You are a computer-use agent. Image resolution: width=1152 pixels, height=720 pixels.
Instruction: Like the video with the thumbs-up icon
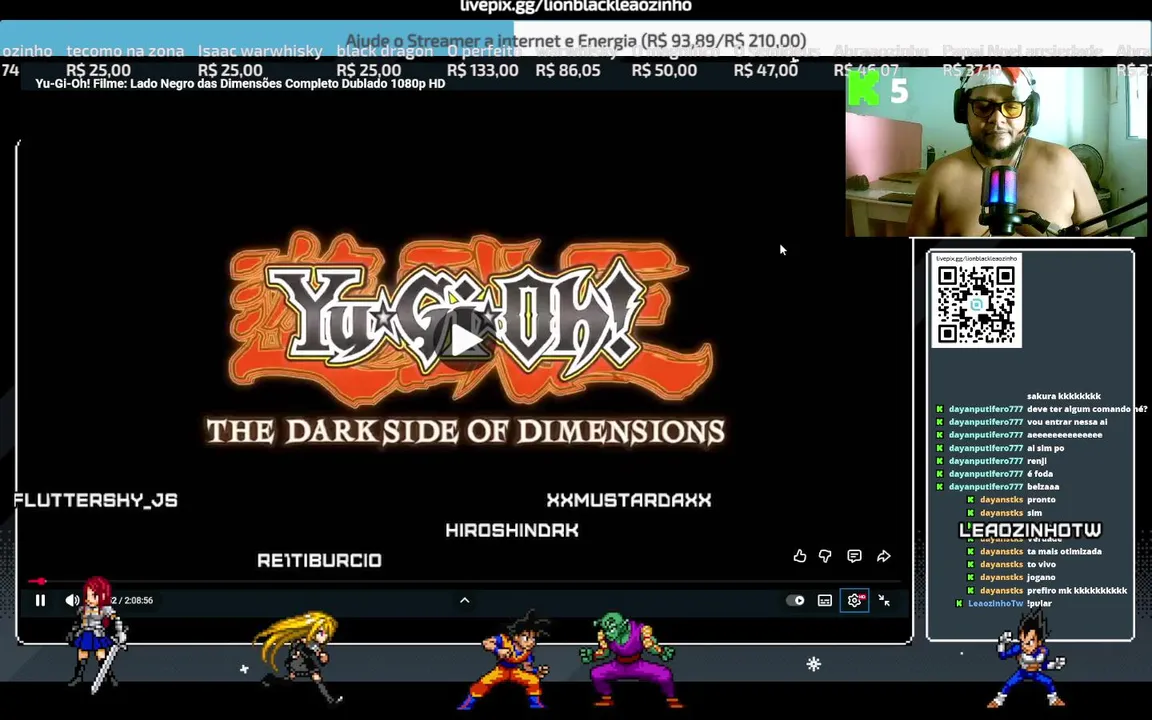click(800, 556)
